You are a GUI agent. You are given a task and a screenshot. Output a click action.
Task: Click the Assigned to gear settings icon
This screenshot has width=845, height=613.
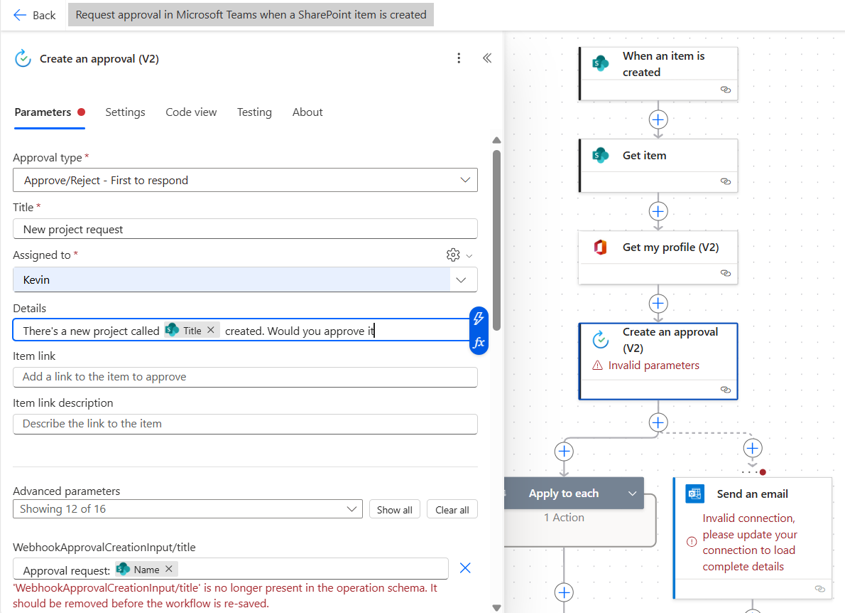pyautogui.click(x=453, y=255)
